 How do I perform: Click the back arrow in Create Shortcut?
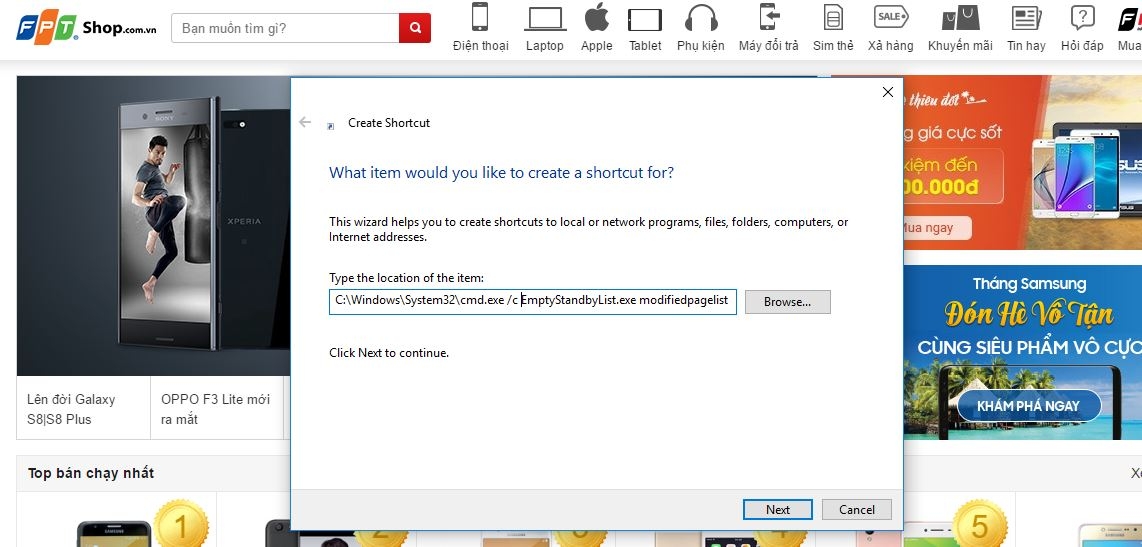click(x=305, y=122)
